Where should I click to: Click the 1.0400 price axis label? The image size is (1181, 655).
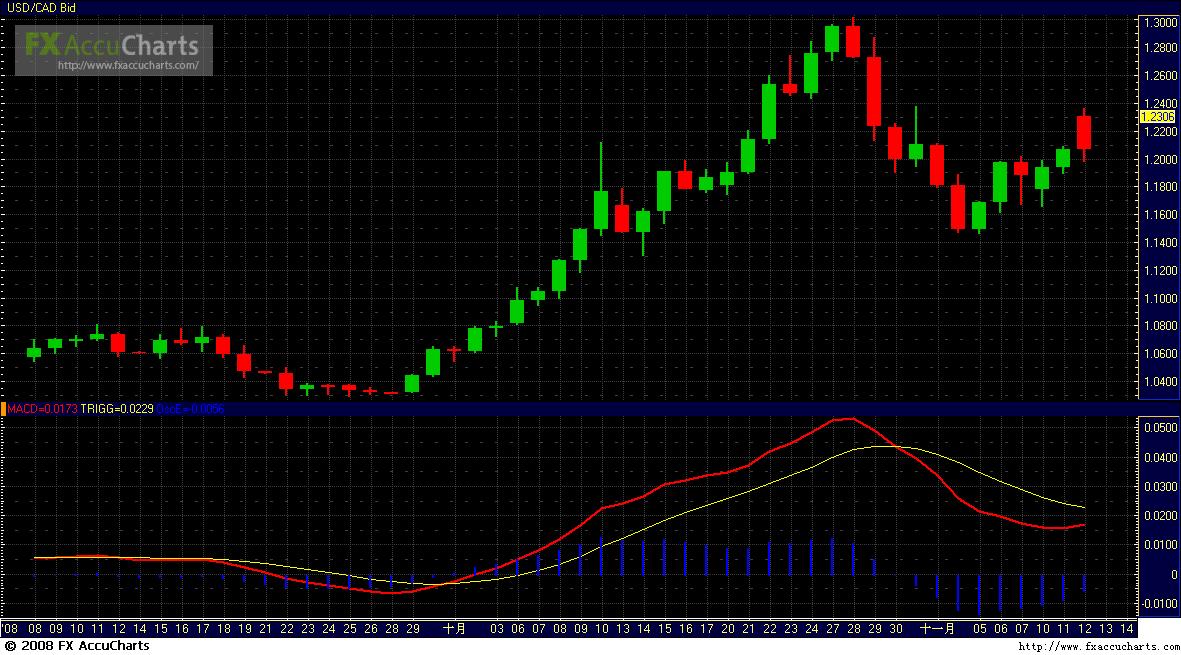point(1160,382)
